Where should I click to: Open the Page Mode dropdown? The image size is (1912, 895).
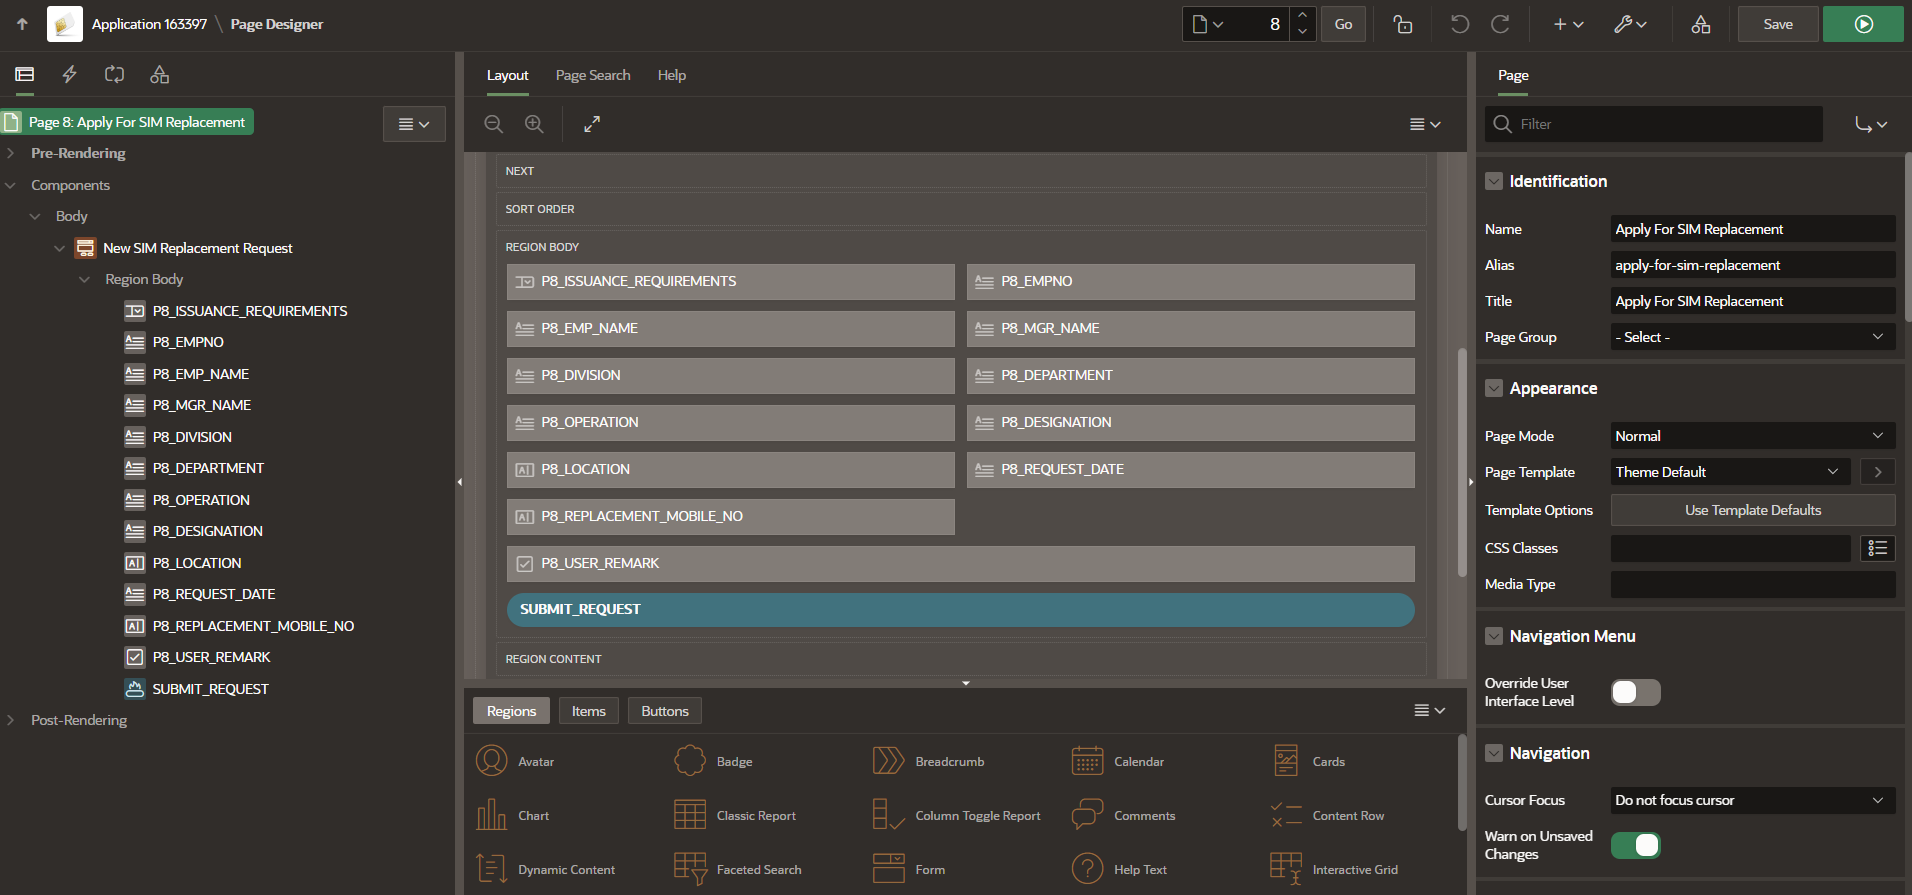coord(1751,436)
